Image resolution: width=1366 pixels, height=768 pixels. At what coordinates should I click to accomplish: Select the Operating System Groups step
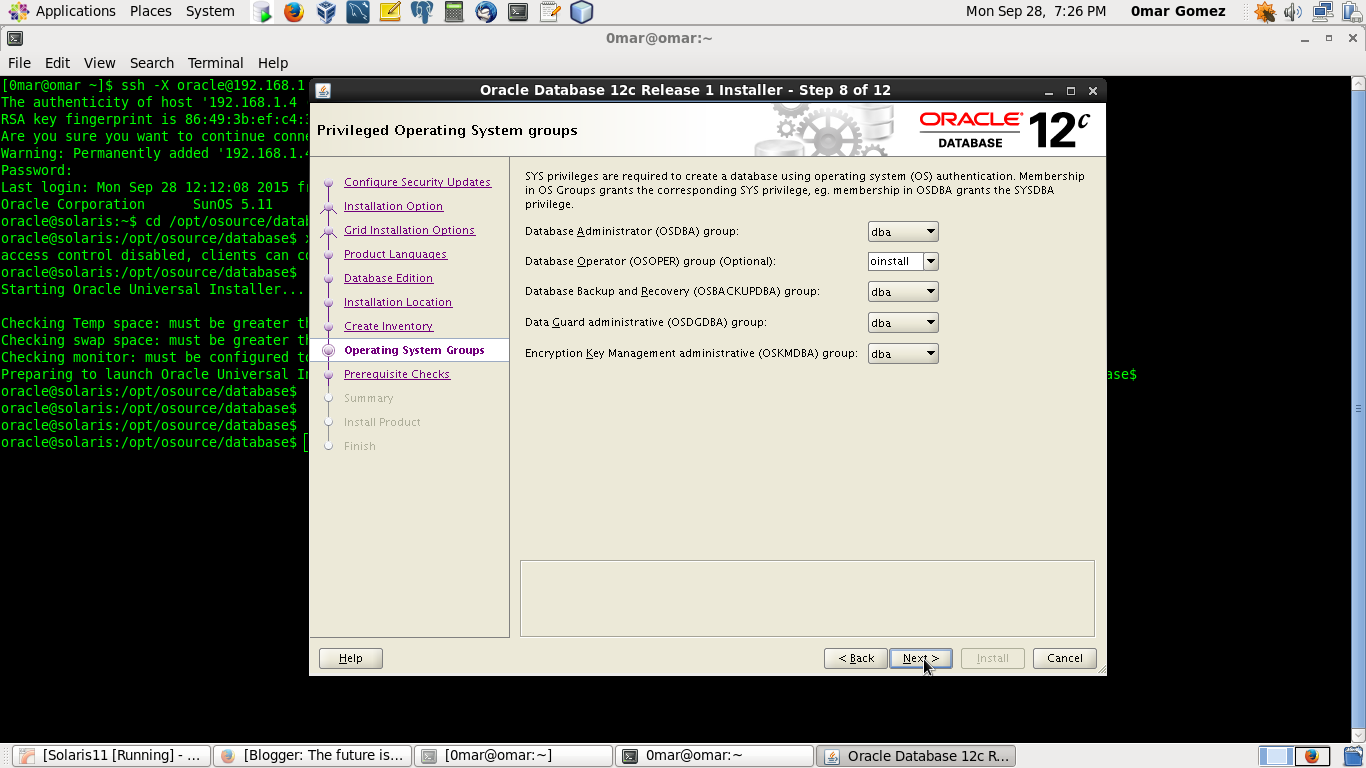[x=414, y=350]
